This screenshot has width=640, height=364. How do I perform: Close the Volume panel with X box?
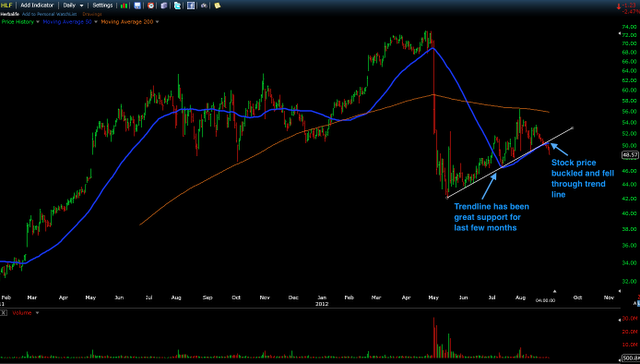3,313
